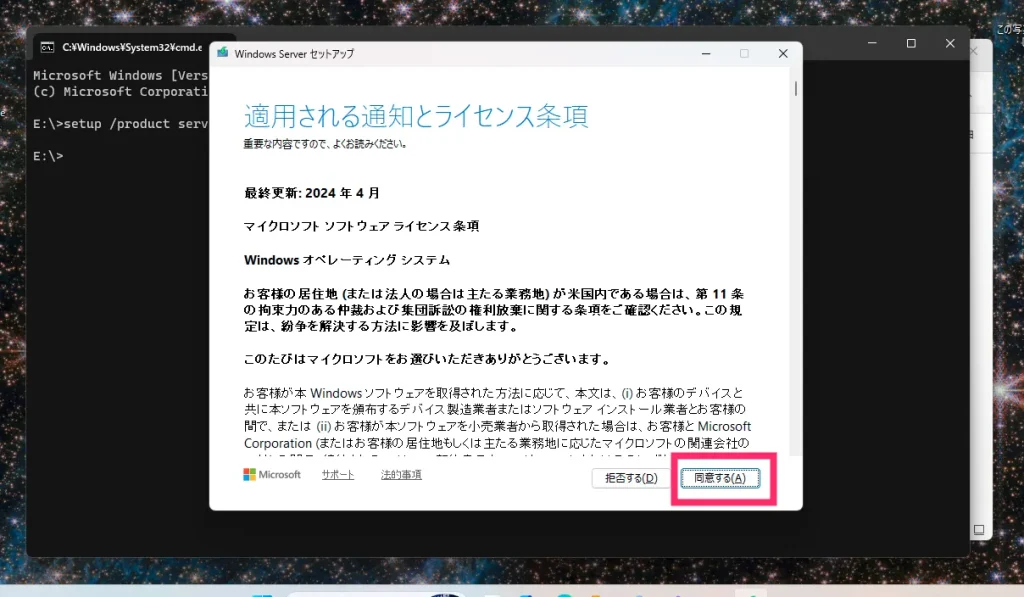Click the 最終更新: 2024 年 4 月 text
1024x597 pixels.
pos(312,193)
